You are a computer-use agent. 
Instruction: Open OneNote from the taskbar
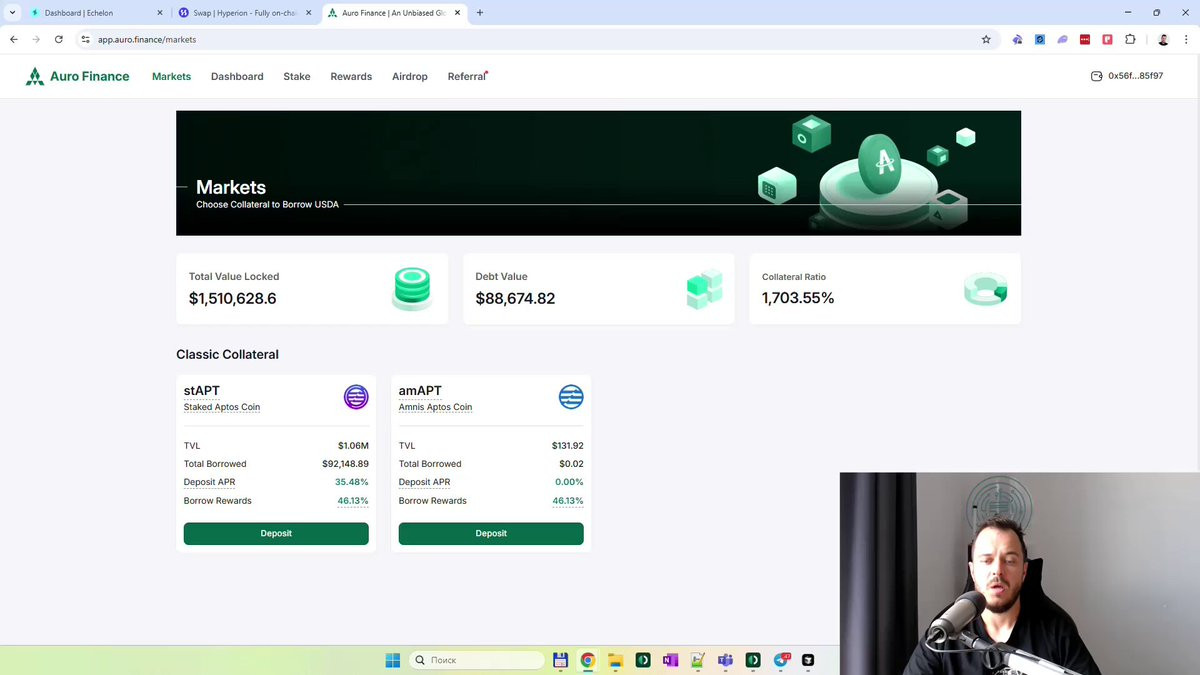pyautogui.click(x=670, y=660)
